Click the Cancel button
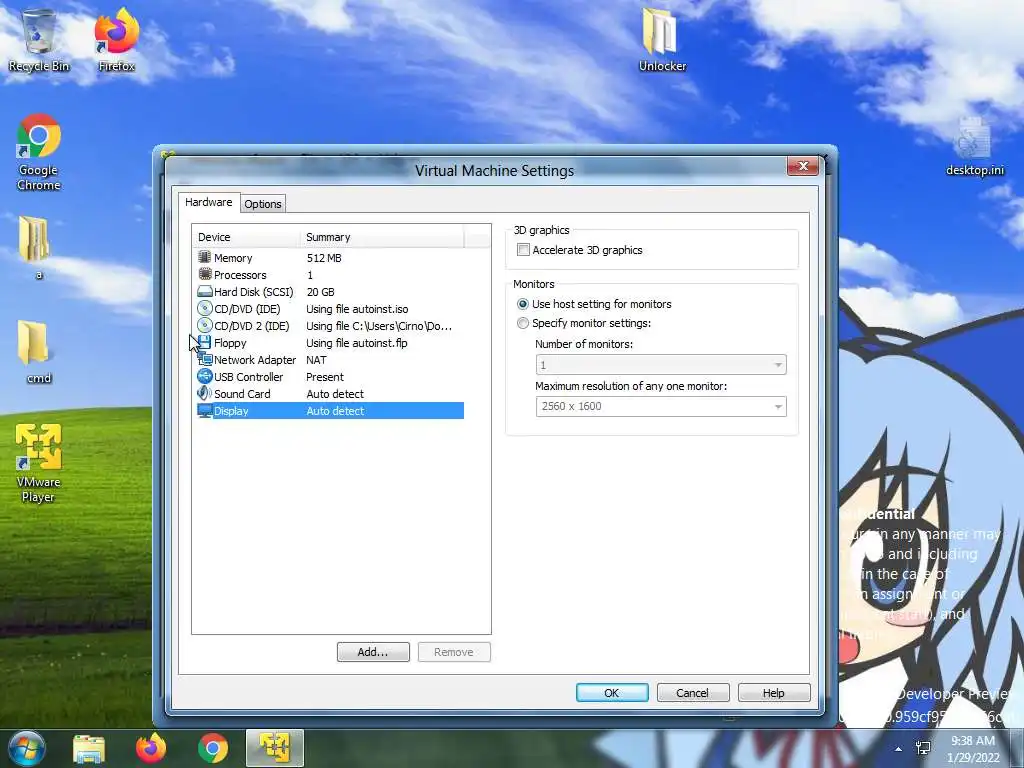Screen dimensions: 1024x768 coord(692,693)
